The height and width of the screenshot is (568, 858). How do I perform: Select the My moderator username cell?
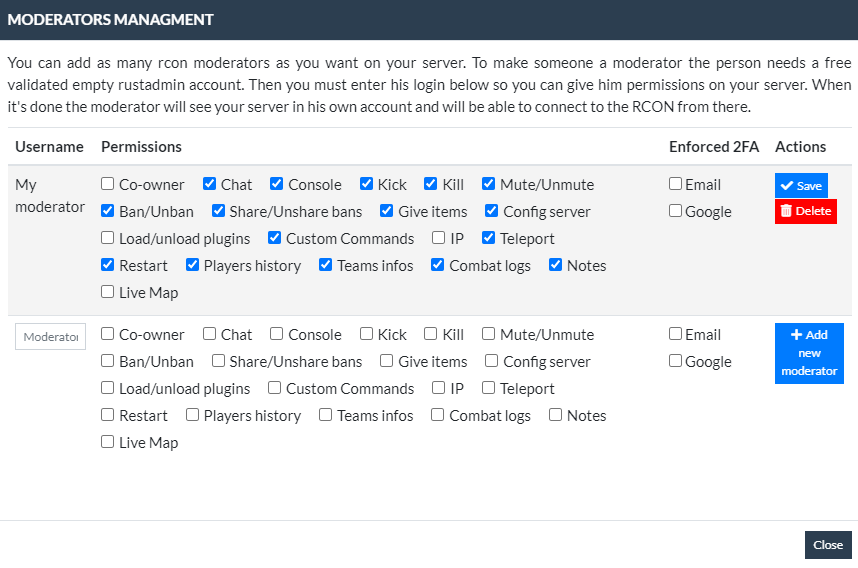[x=50, y=196]
